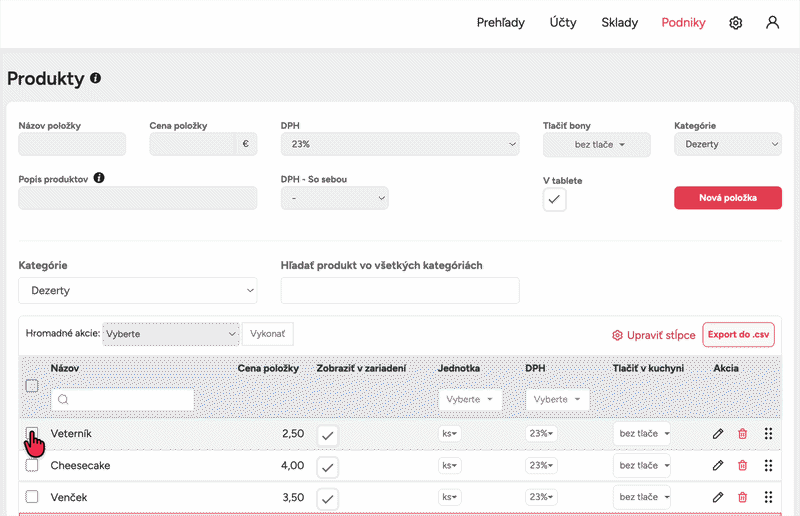Open the user profile icon
The image size is (800, 516).
click(x=772, y=22)
